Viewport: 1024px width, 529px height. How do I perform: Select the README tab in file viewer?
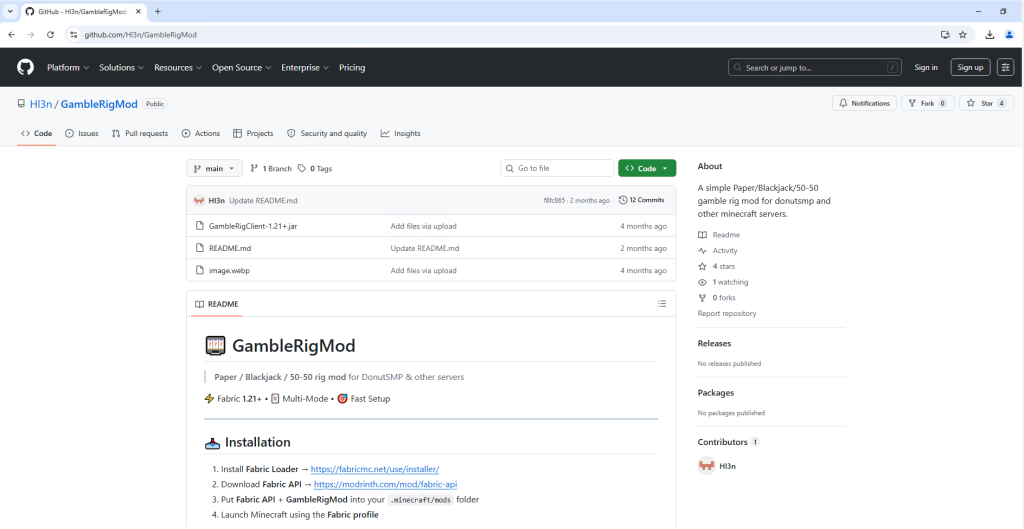pyautogui.click(x=217, y=304)
